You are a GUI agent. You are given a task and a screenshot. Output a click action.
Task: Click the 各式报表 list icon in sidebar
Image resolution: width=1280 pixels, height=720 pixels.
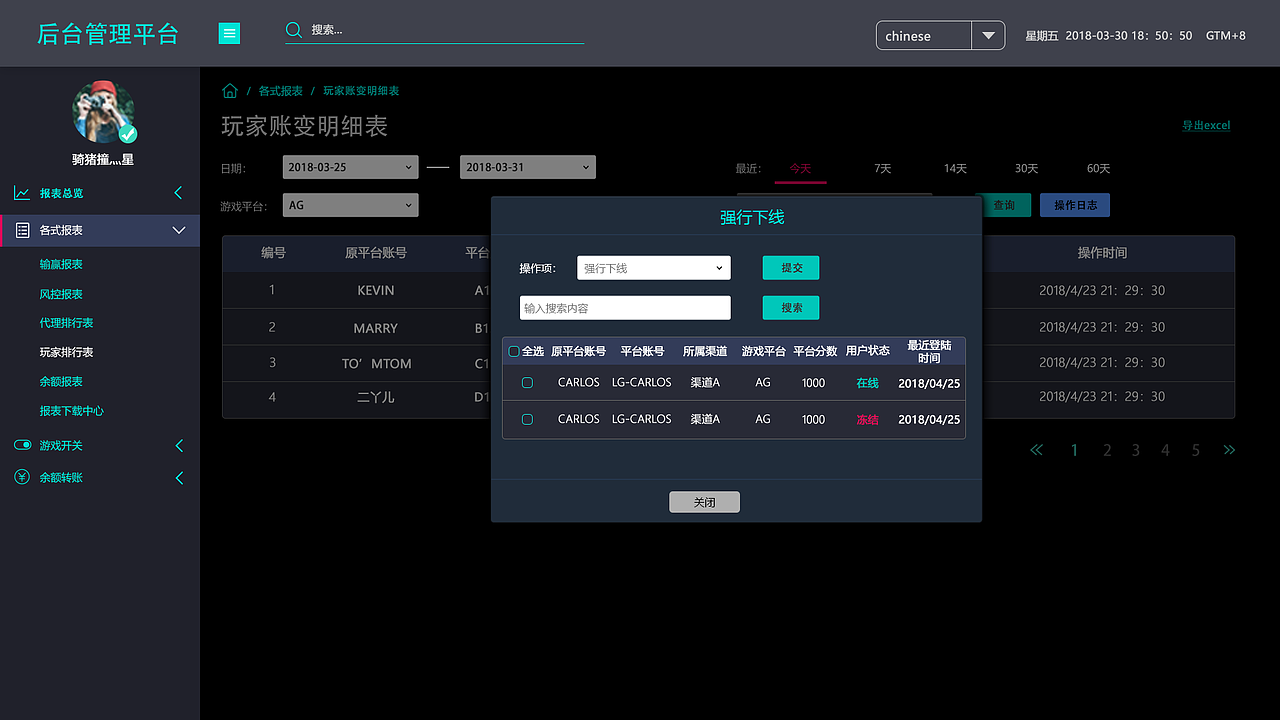point(22,230)
